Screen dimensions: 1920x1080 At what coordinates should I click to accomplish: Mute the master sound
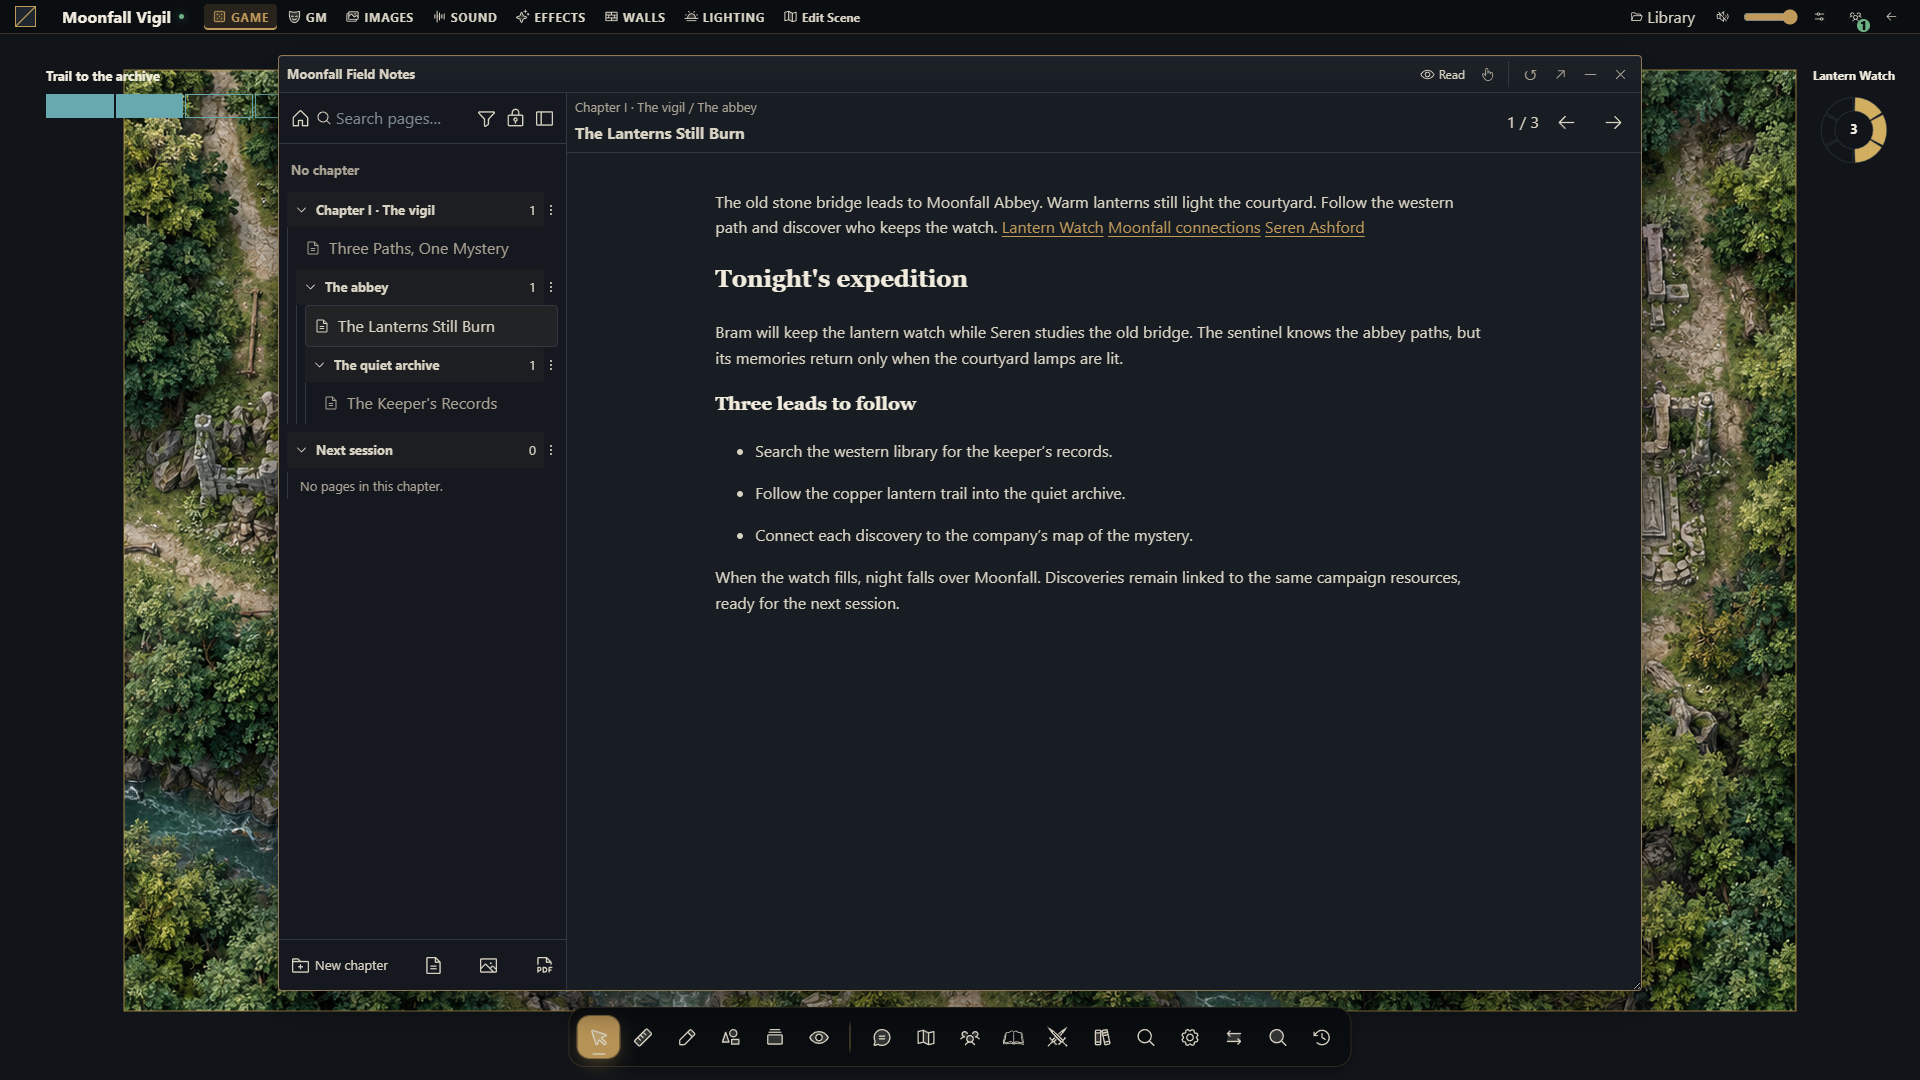click(x=1722, y=17)
